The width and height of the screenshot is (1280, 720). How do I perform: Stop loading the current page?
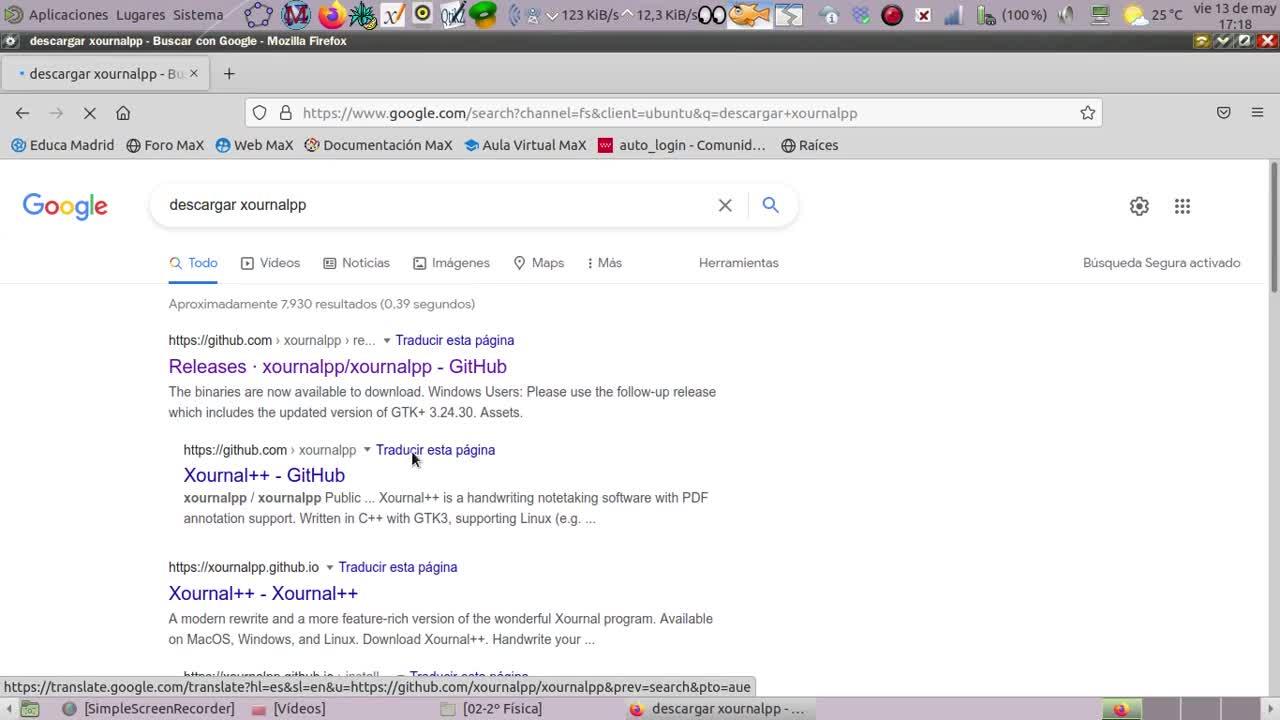pos(89,113)
